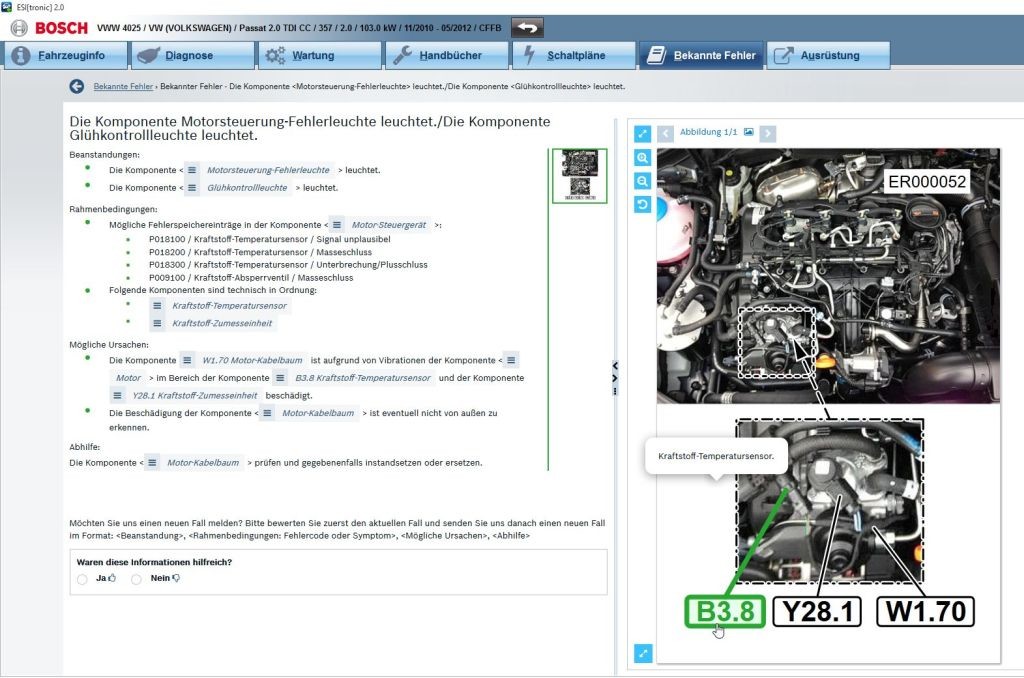This screenshot has width=1024, height=678.
Task: Go to next Abbildung
Action: point(768,133)
